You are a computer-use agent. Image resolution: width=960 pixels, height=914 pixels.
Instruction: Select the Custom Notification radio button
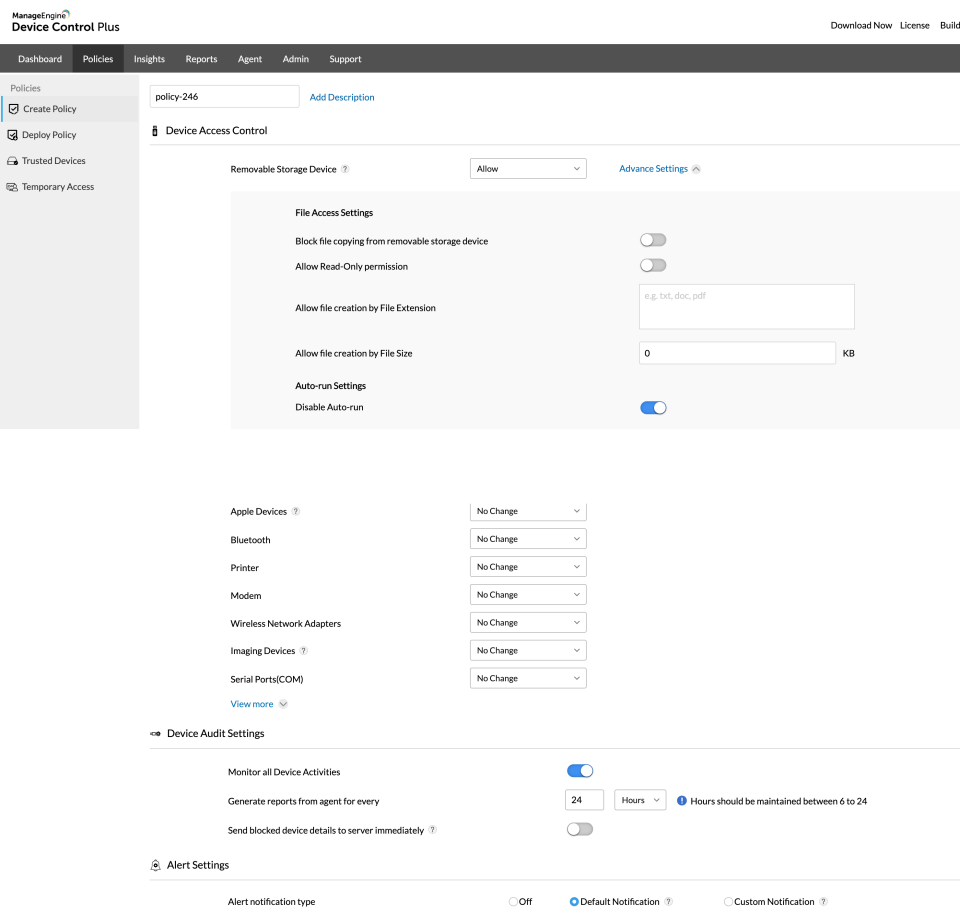(730, 901)
